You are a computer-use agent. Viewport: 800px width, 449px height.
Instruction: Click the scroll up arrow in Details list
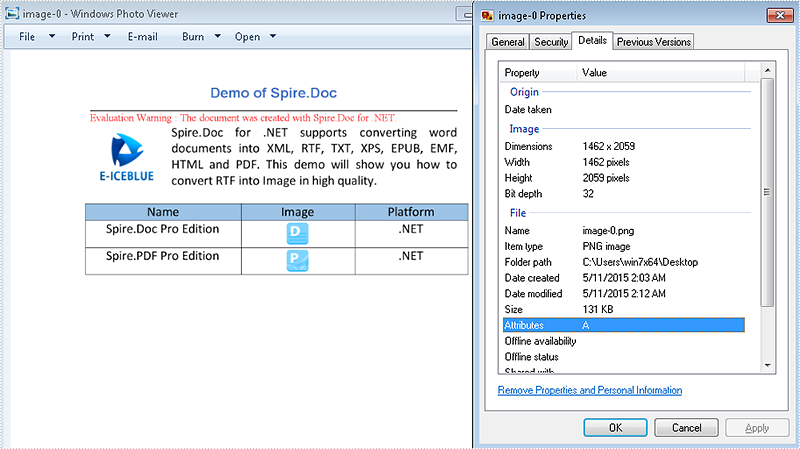point(767,70)
